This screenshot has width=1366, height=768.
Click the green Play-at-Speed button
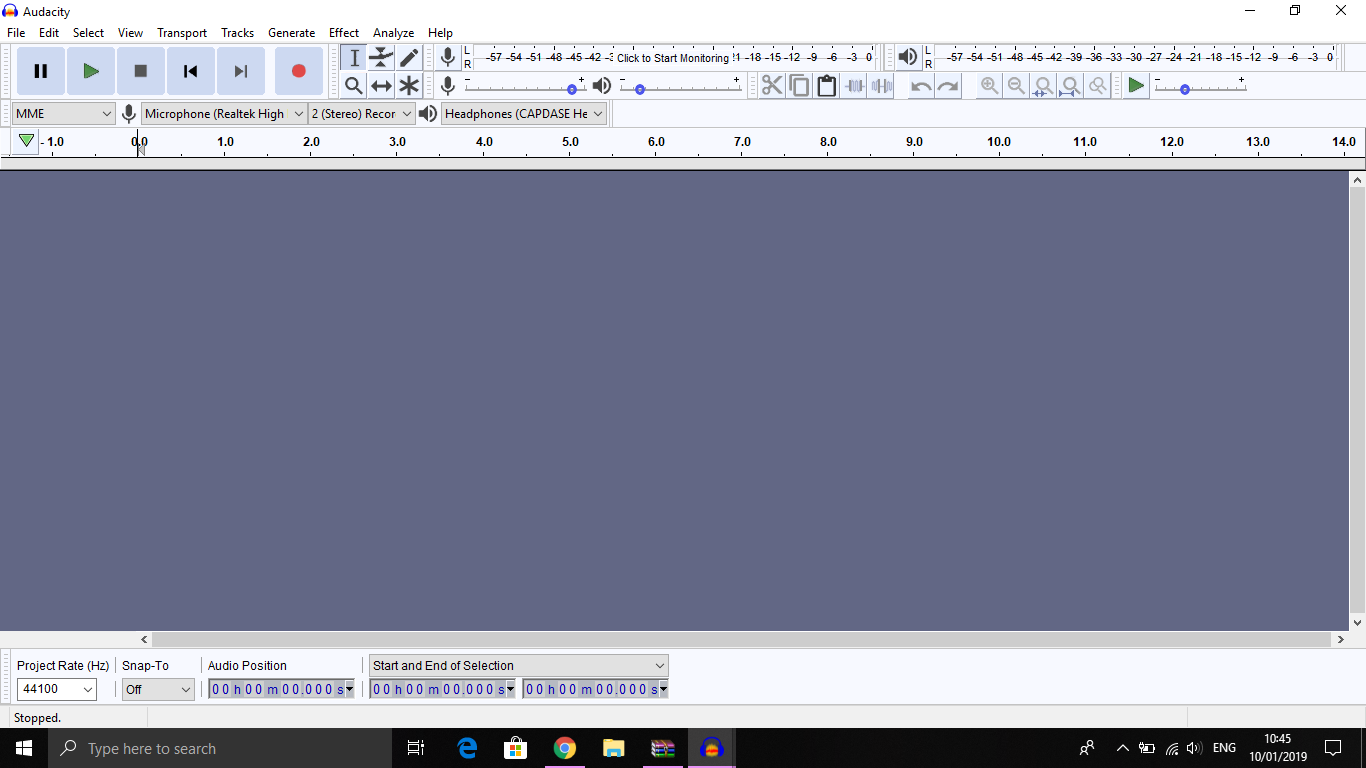point(1136,86)
